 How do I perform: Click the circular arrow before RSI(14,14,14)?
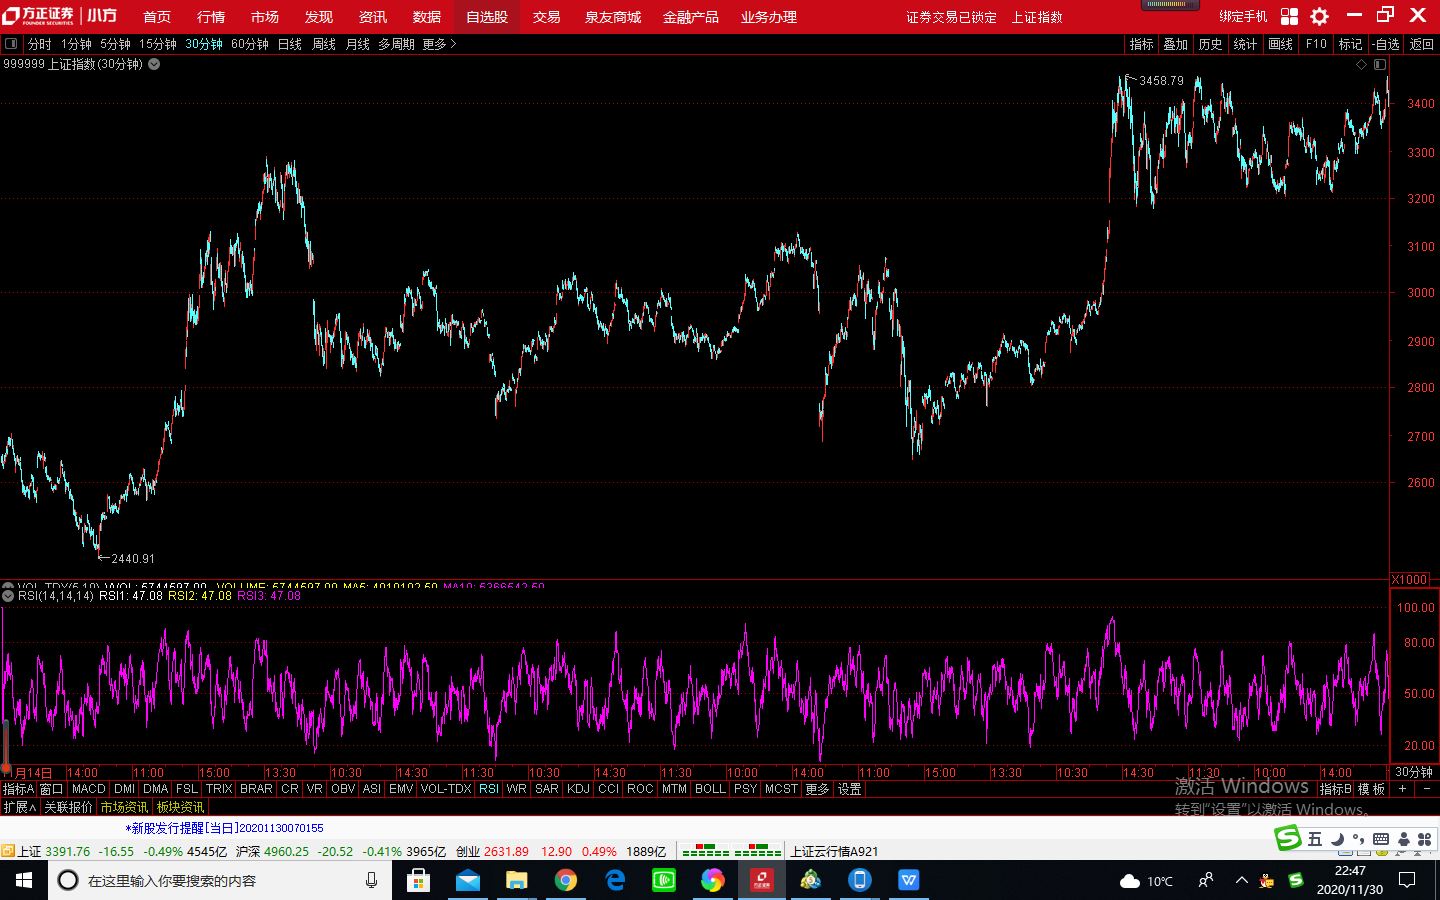[9, 595]
